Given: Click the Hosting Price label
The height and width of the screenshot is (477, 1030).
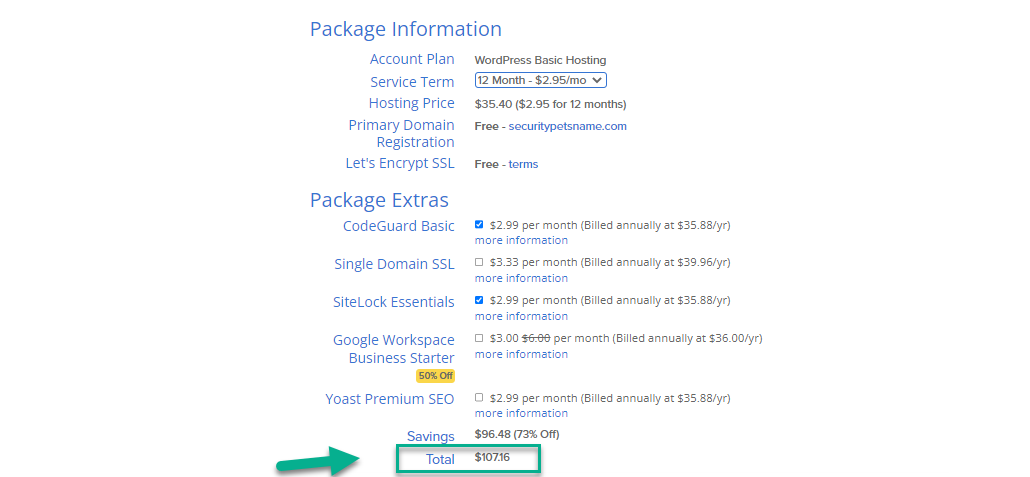Looking at the screenshot, I should point(411,103).
